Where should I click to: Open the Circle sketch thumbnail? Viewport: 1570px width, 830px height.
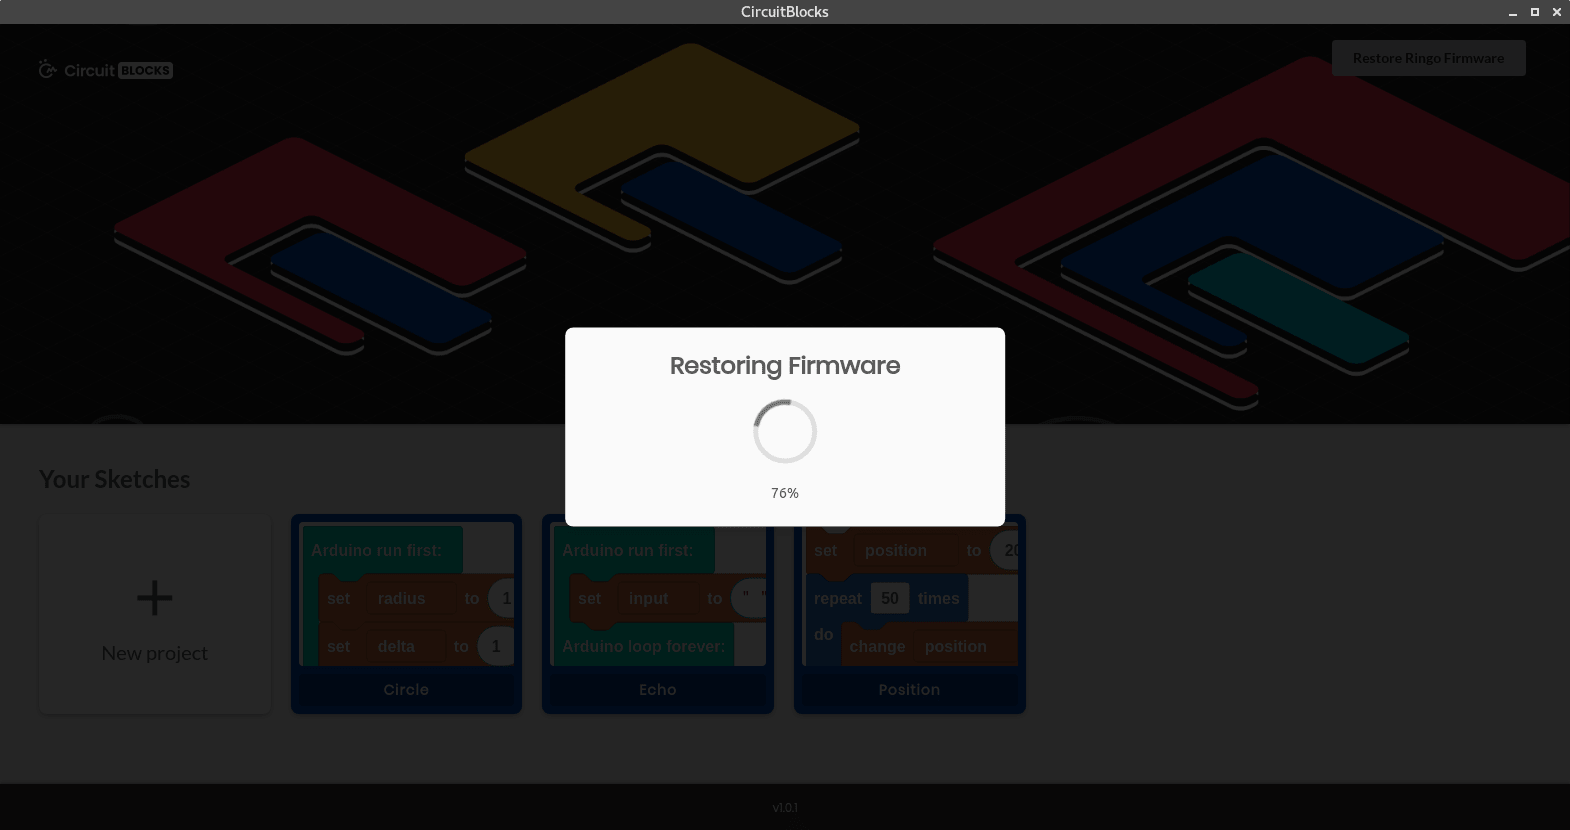(x=406, y=594)
